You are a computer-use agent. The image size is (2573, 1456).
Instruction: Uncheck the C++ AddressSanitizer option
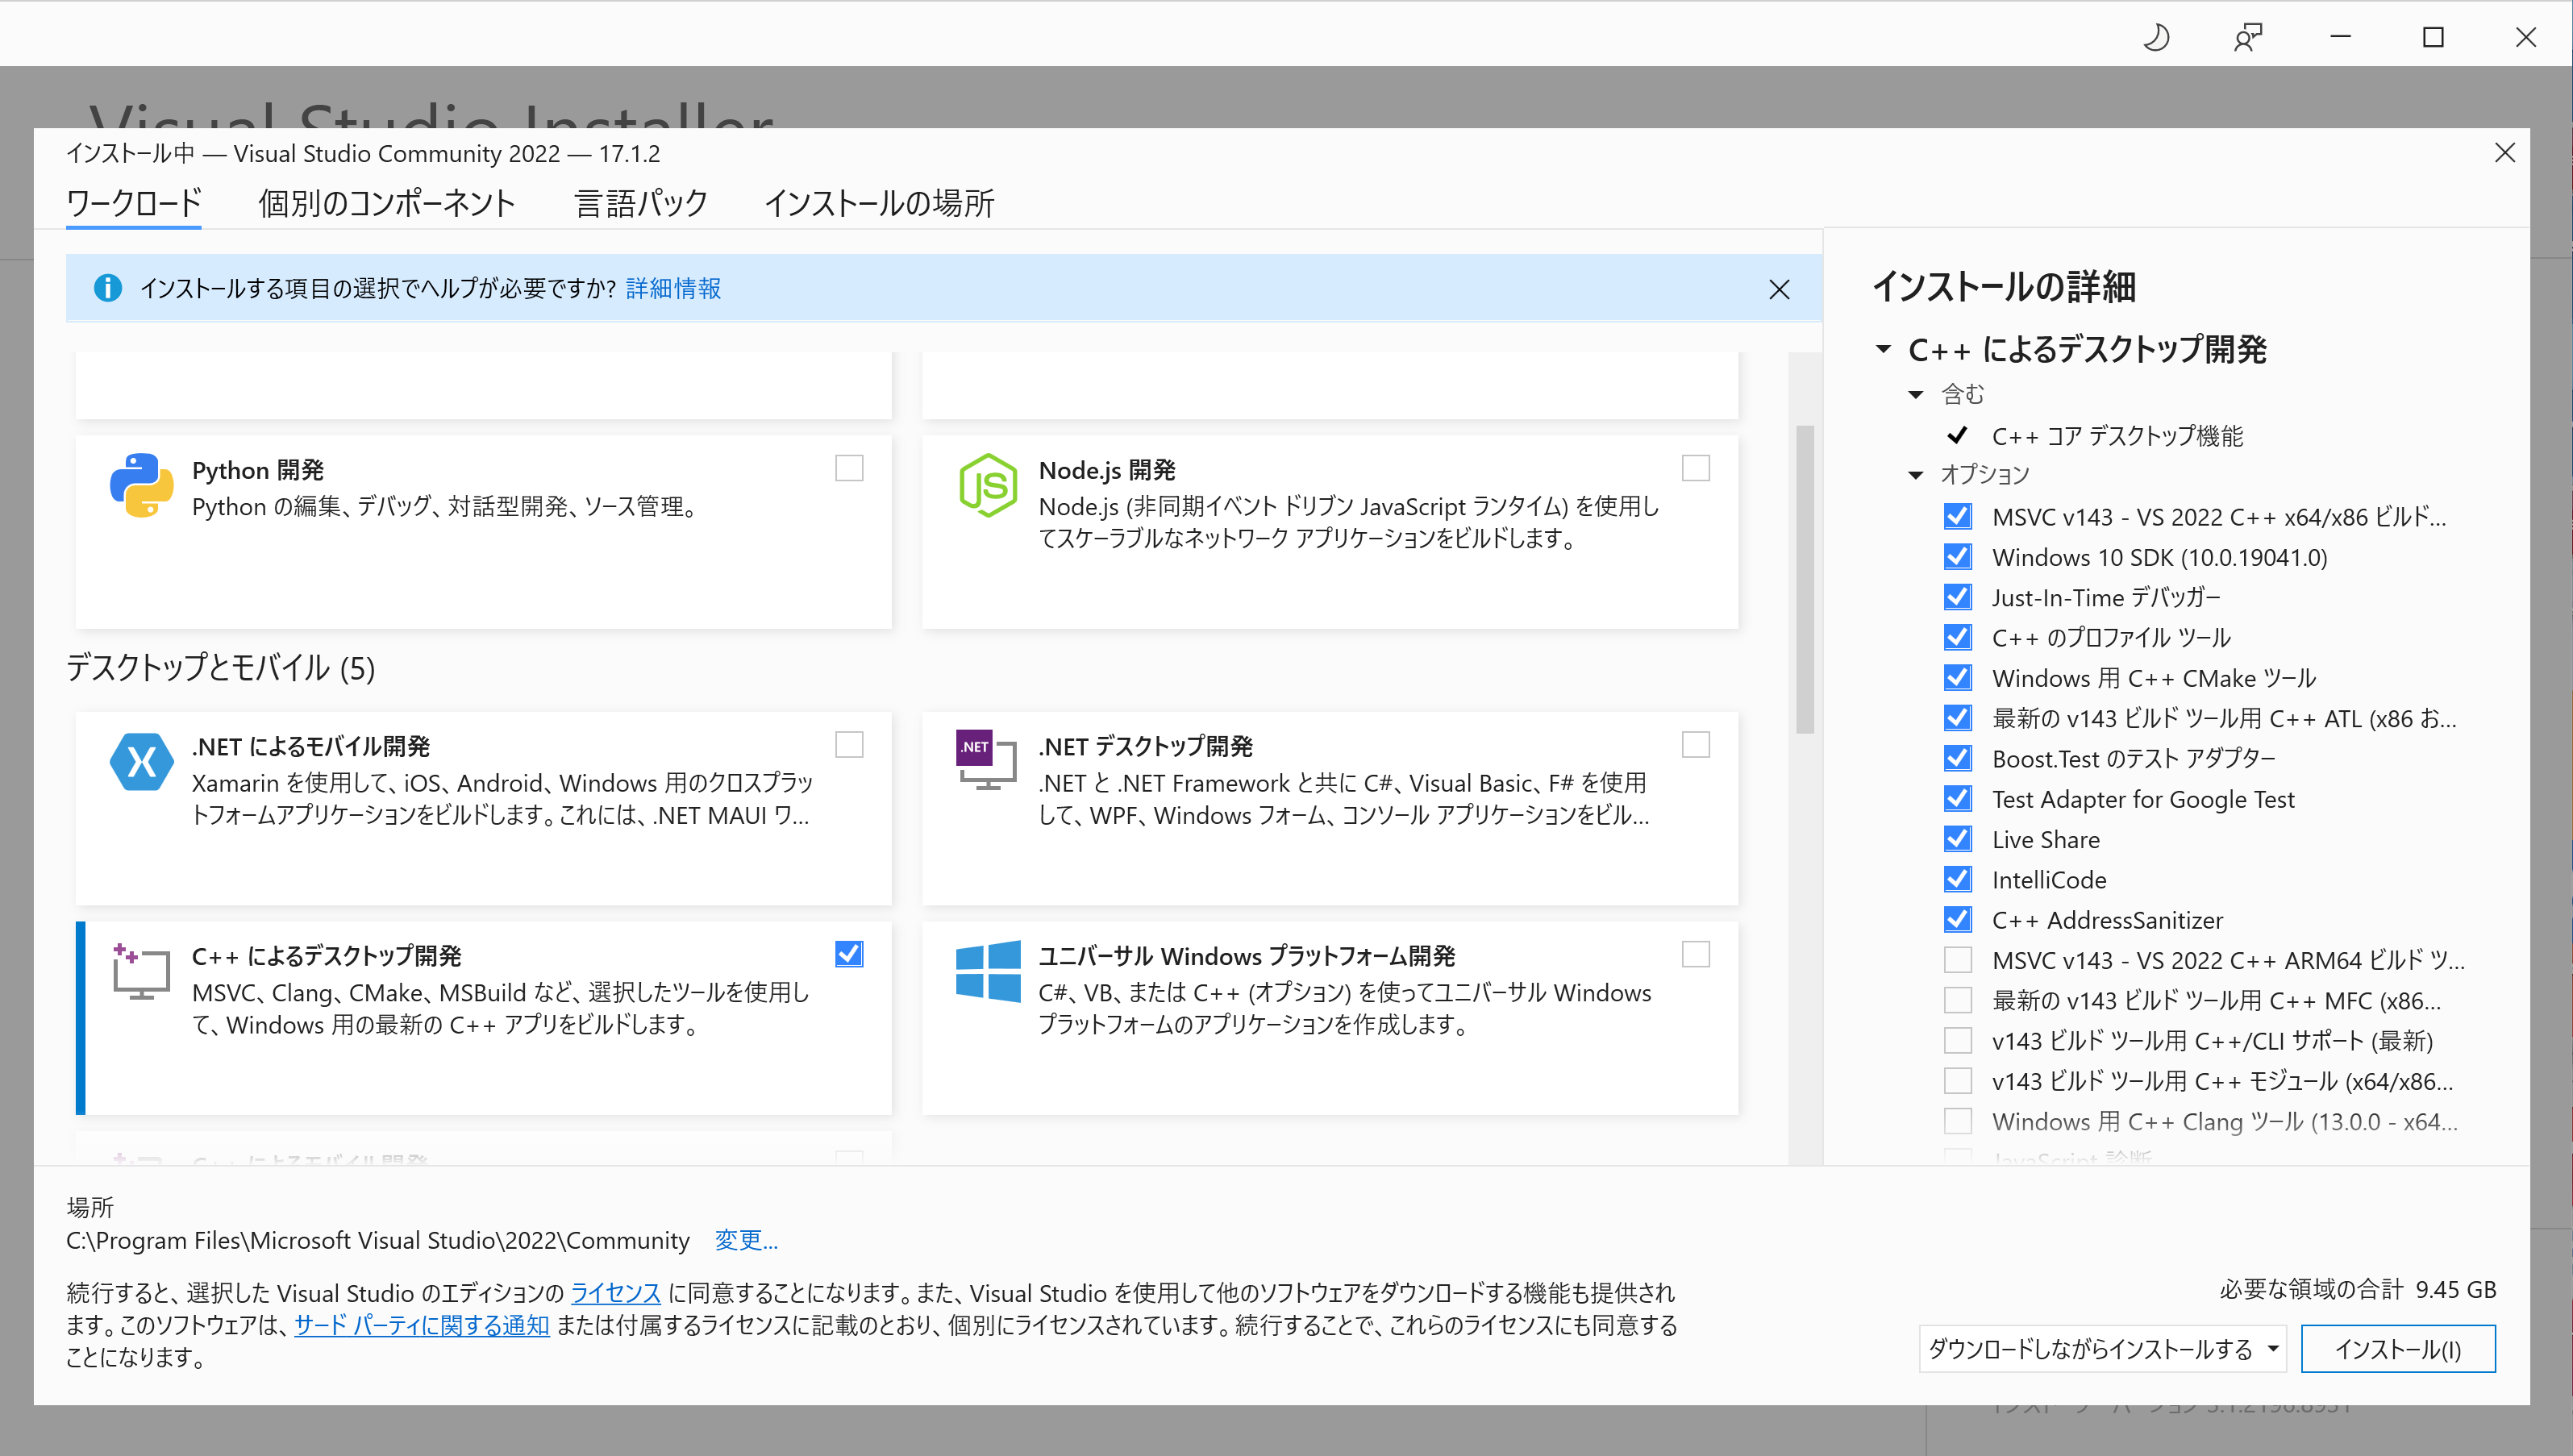click(x=1958, y=919)
